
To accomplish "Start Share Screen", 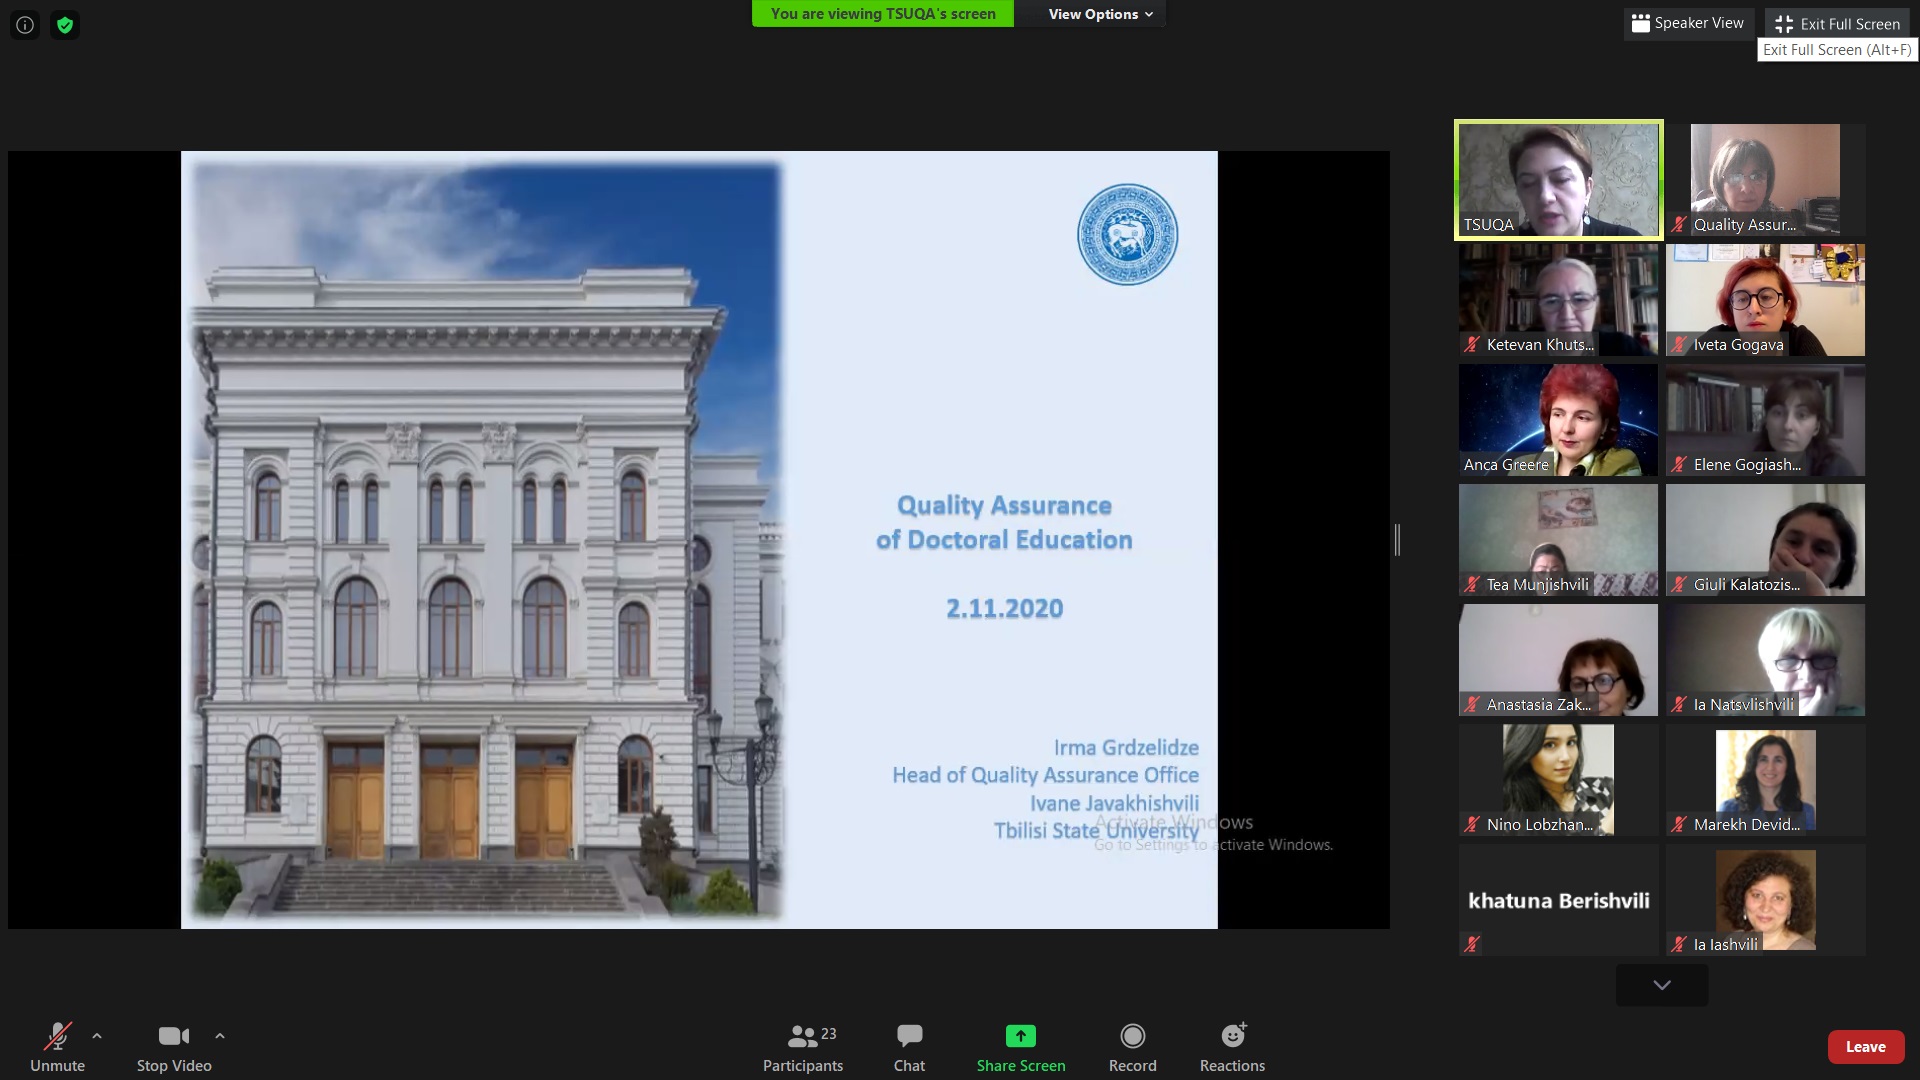I will point(1021,1047).
